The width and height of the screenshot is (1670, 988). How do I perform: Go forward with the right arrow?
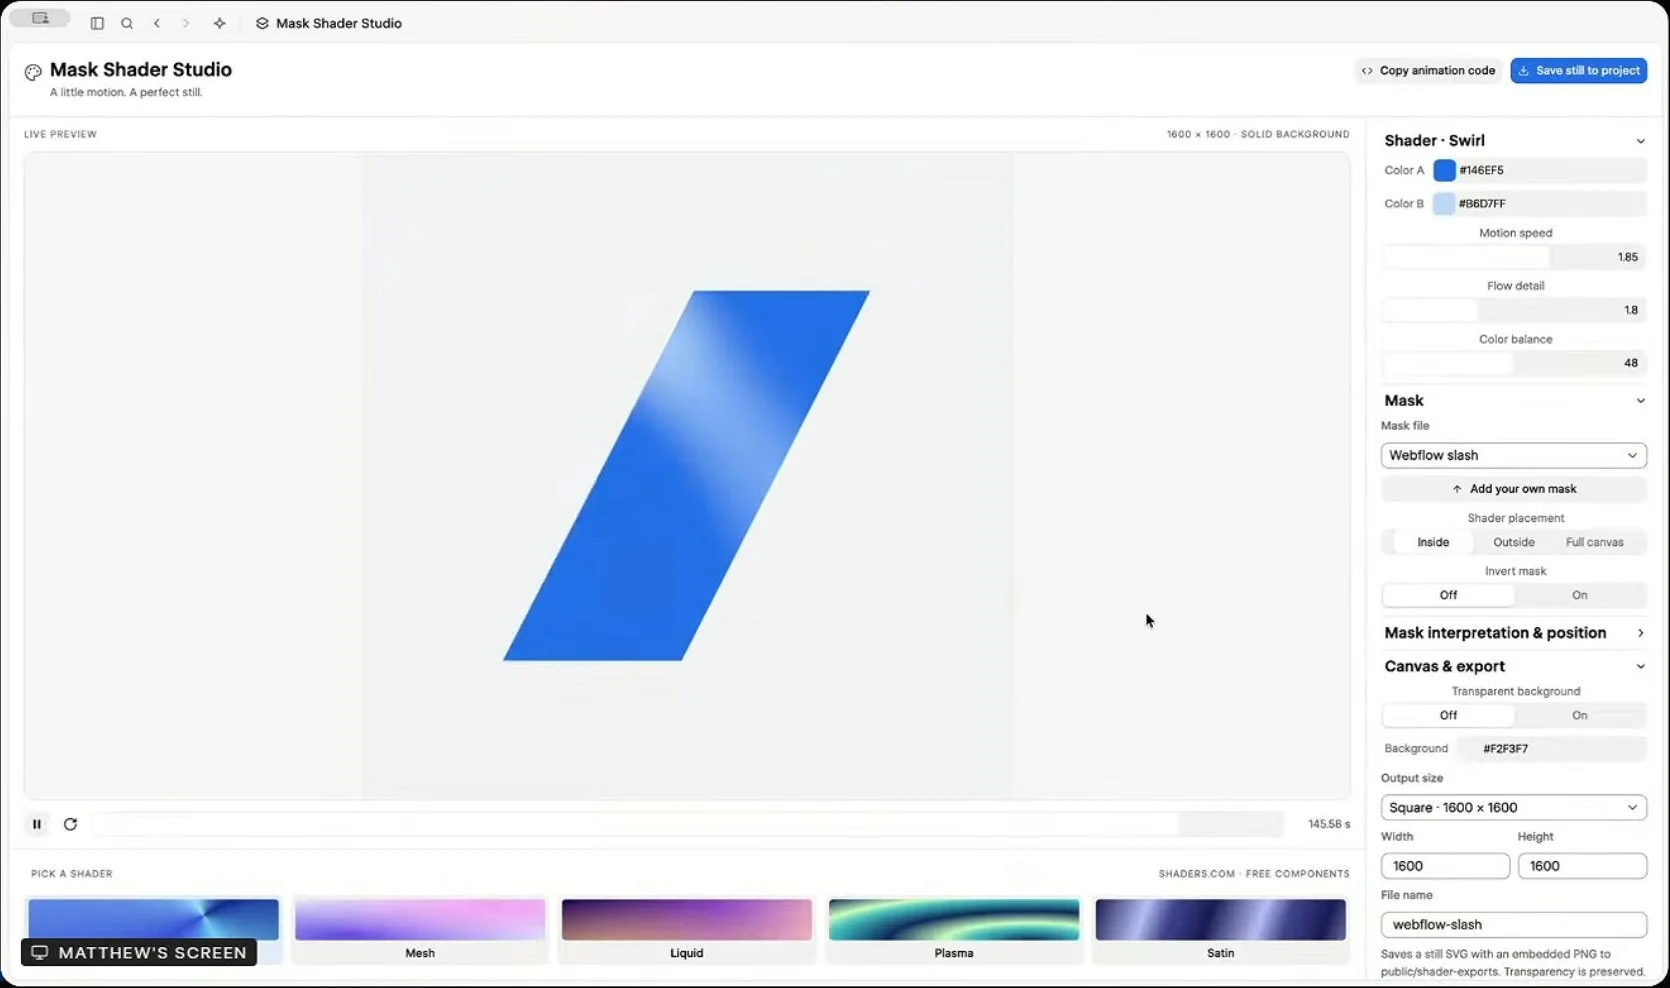(186, 23)
